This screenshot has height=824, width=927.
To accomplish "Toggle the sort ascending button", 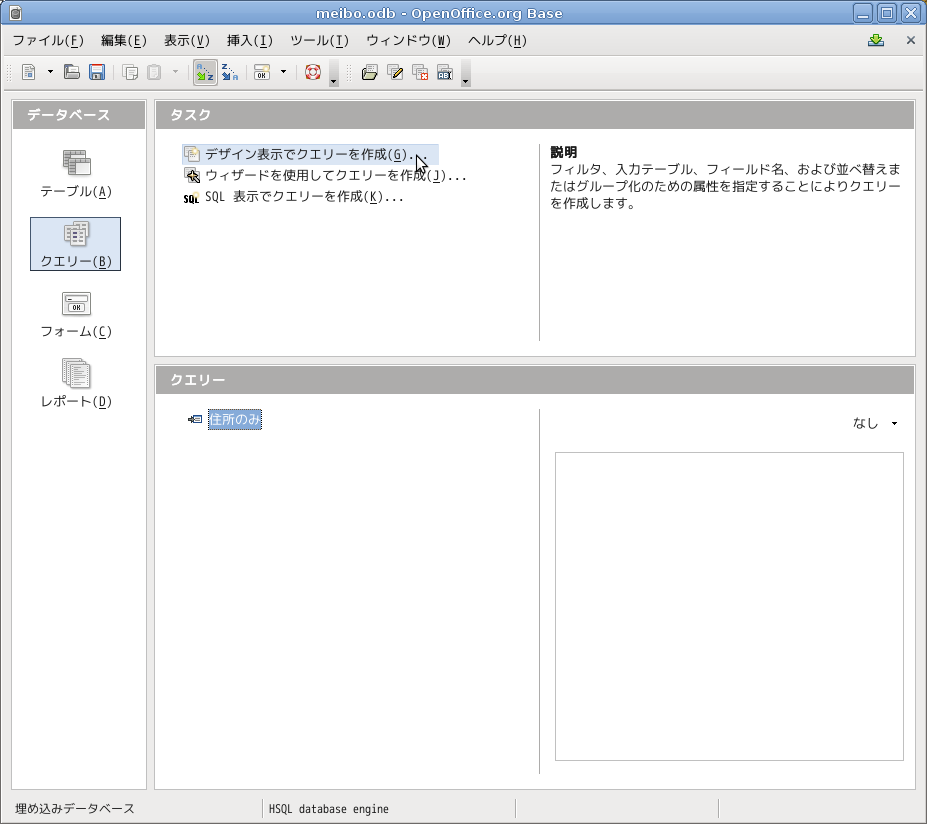I will pos(204,72).
